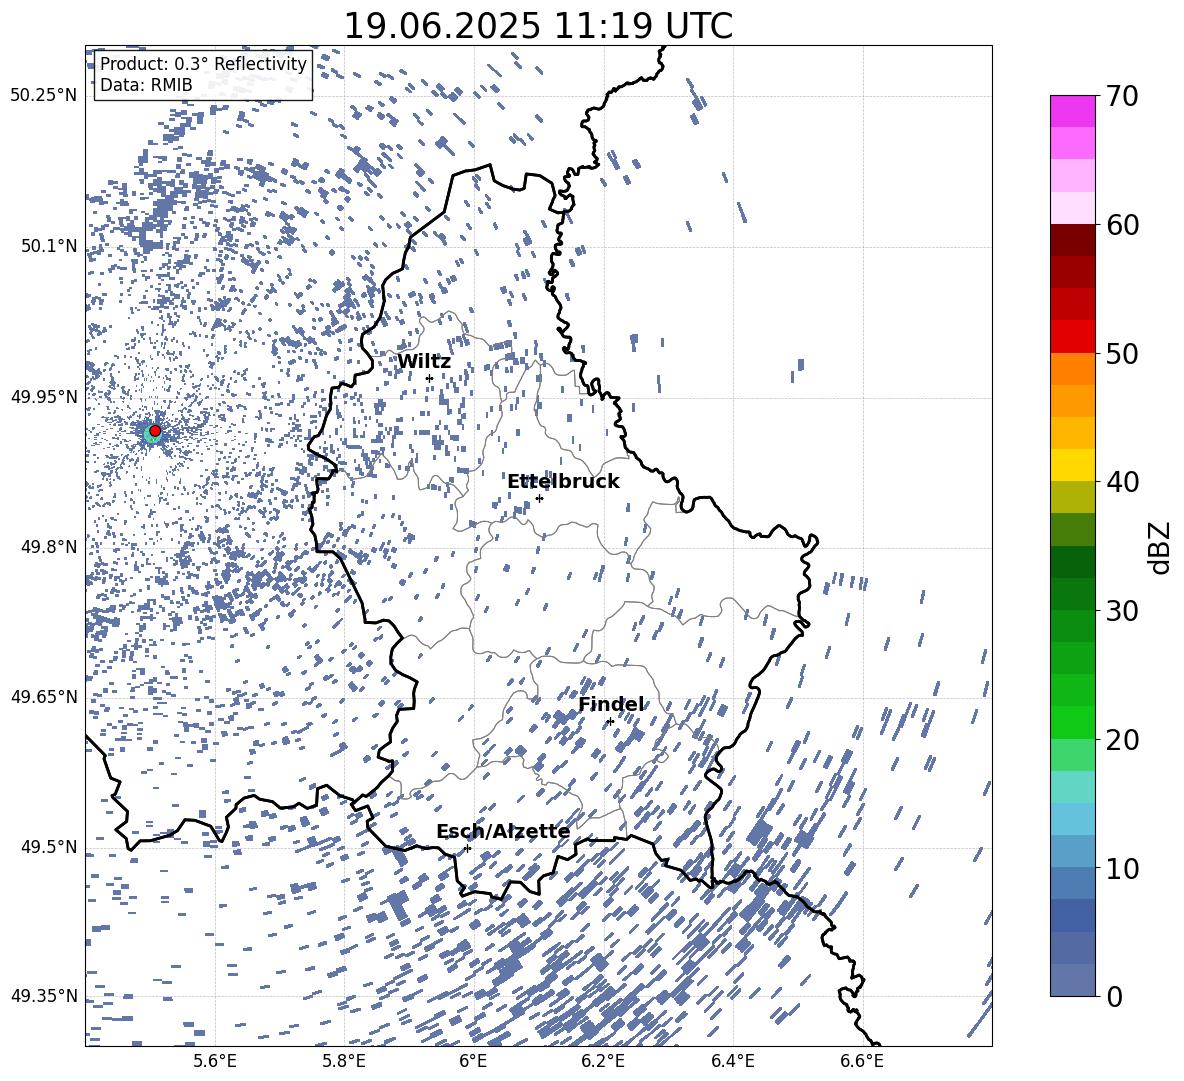Click the yellow colorbar segment near 40
The width and height of the screenshot is (1184, 1081).
click(1072, 465)
